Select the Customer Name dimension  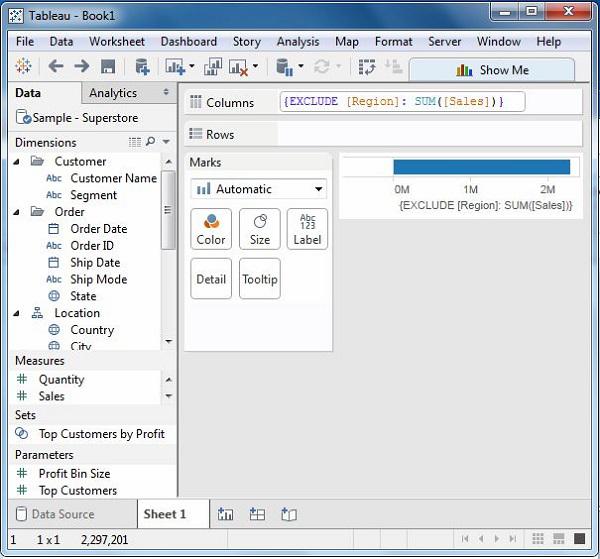click(114, 178)
